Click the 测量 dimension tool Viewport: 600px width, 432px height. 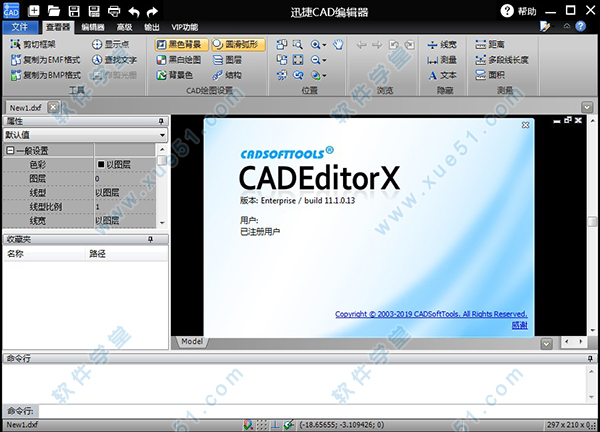(442, 60)
